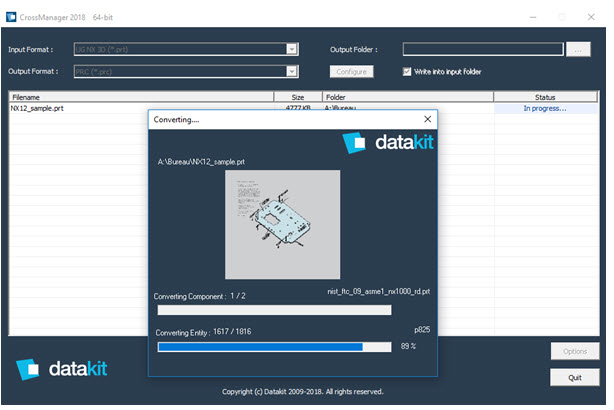Image resolution: width=614 pixels, height=410 pixels.
Task: Click the A:\Bureau\NX12_sample.prt path text
Action: 201,162
